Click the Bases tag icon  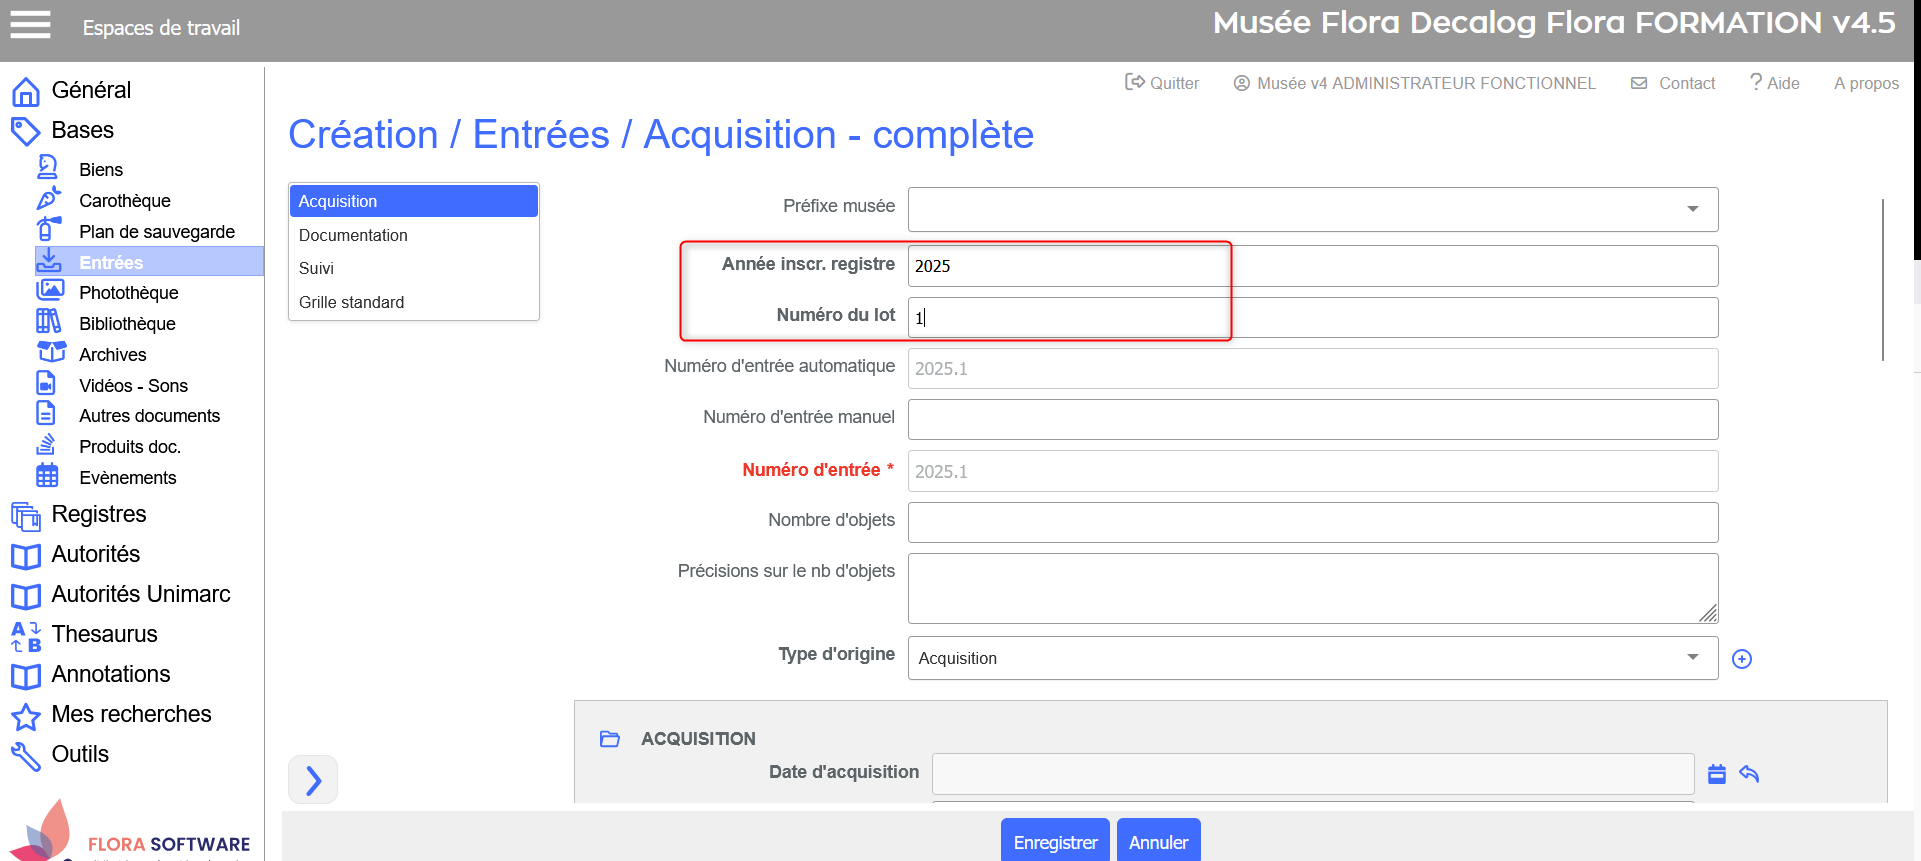pos(26,131)
